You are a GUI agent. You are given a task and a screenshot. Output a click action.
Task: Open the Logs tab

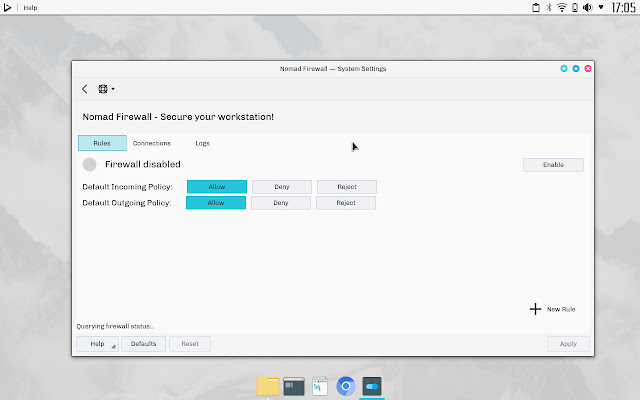tap(202, 143)
